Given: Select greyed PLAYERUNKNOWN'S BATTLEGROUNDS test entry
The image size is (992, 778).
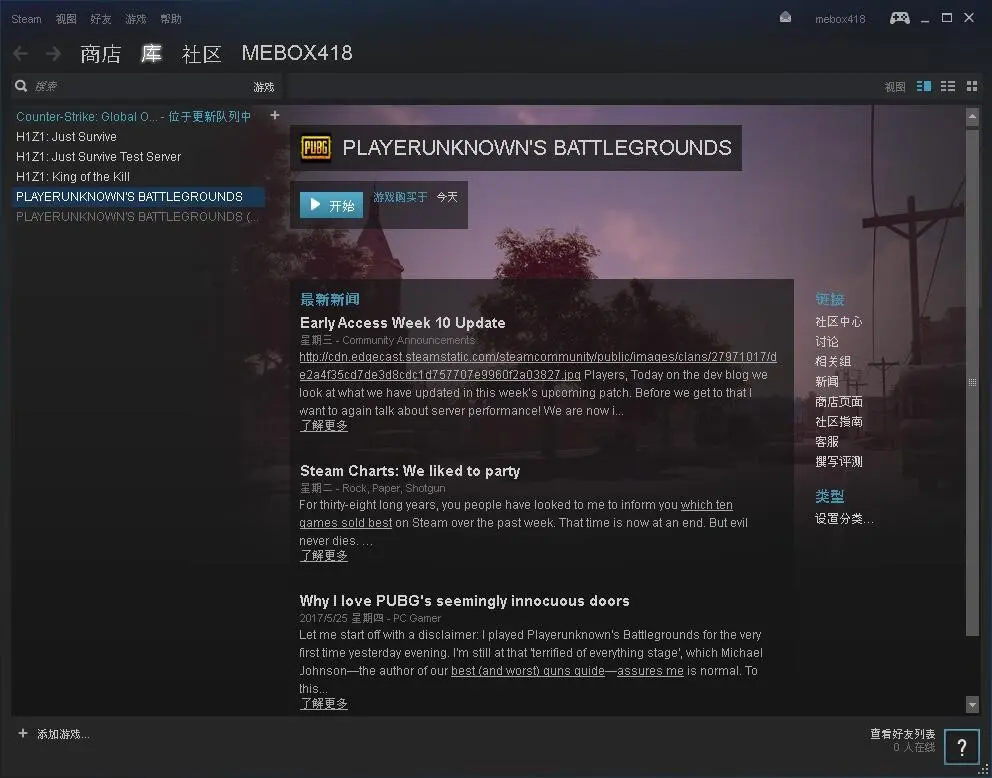Looking at the screenshot, I should pyautogui.click(x=137, y=216).
